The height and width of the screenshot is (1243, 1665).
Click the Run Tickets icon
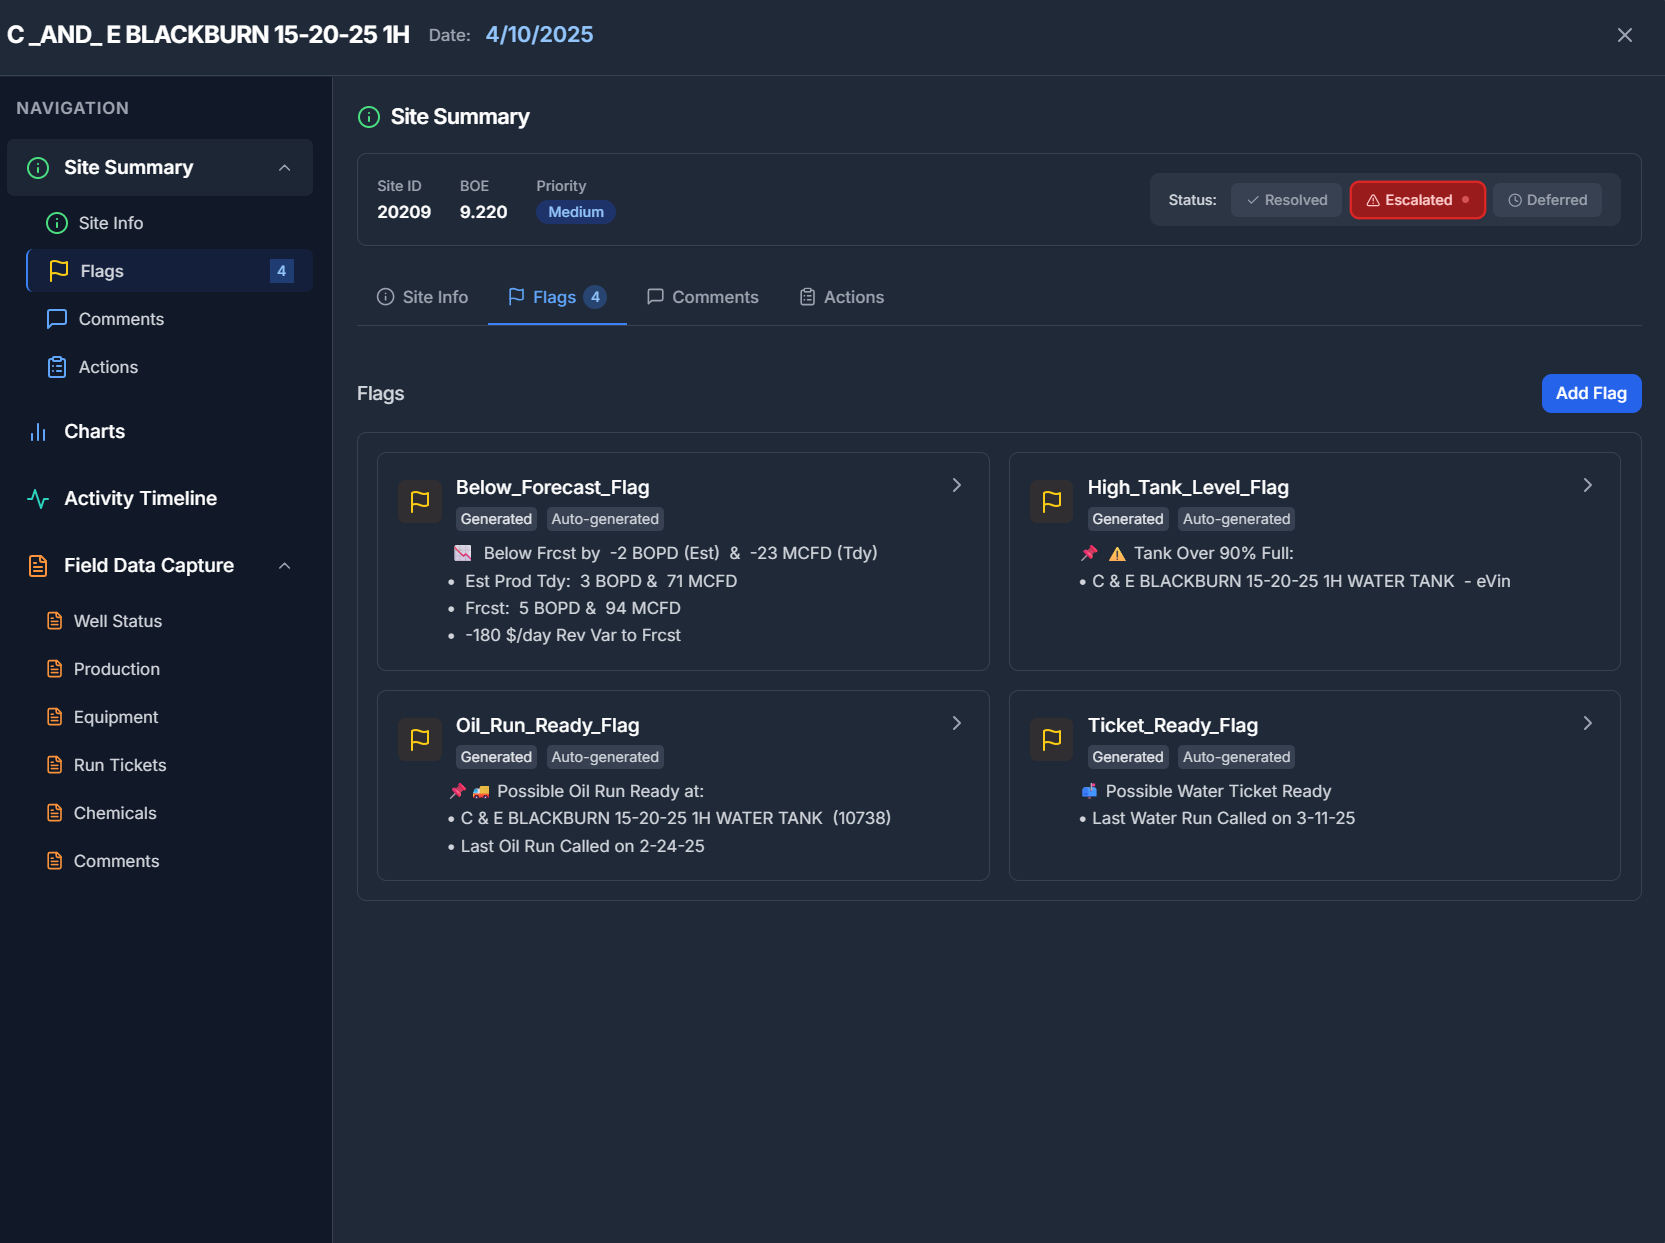coord(55,764)
